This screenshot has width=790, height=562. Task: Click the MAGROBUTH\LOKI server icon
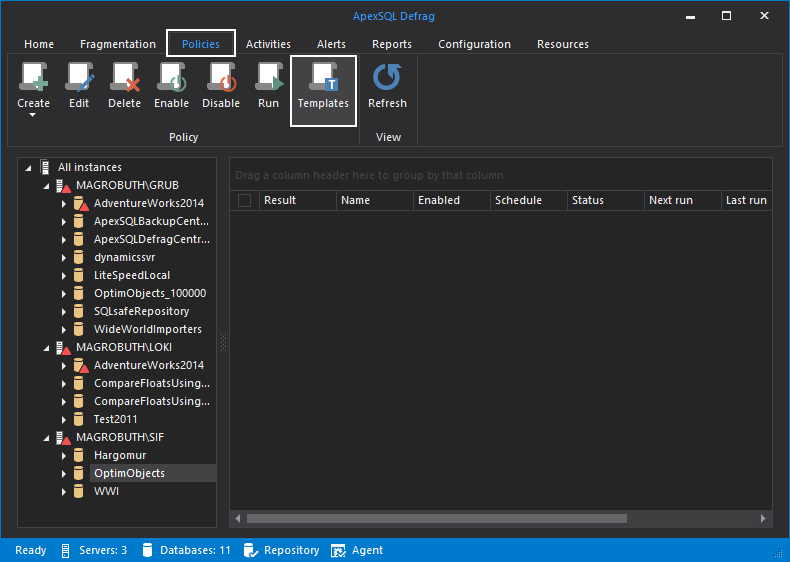63,347
